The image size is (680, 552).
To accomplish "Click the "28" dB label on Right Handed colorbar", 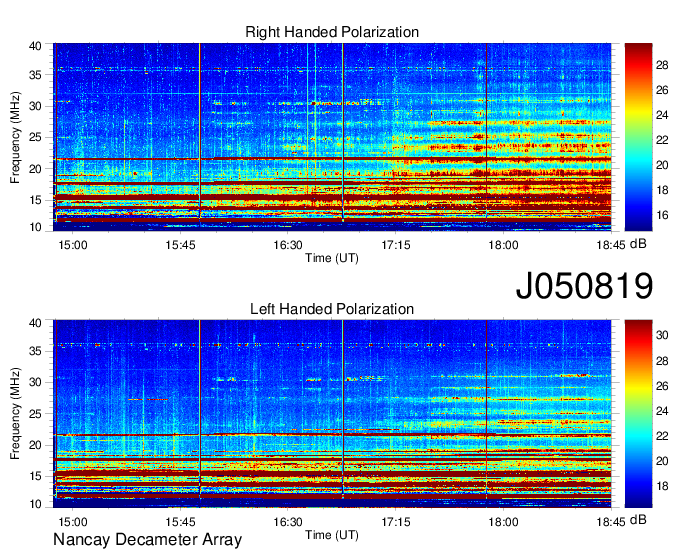I will click(x=662, y=65).
